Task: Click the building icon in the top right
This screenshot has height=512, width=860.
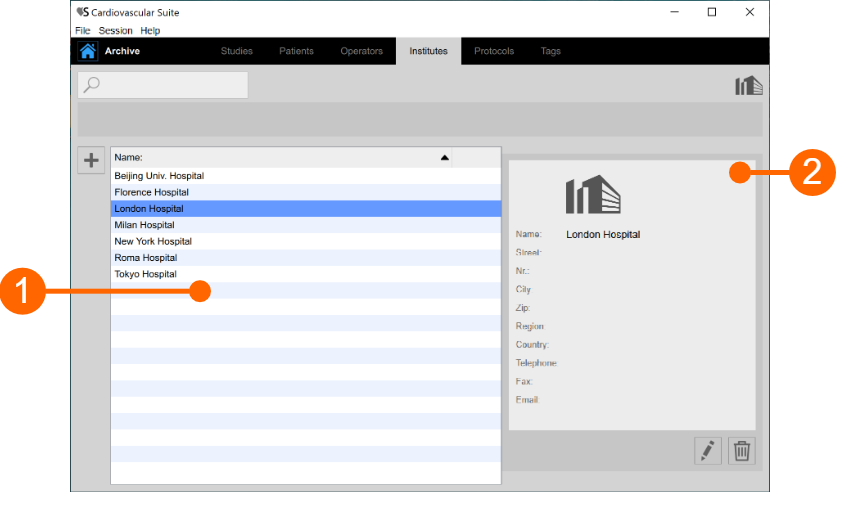Action: pyautogui.click(x=748, y=86)
